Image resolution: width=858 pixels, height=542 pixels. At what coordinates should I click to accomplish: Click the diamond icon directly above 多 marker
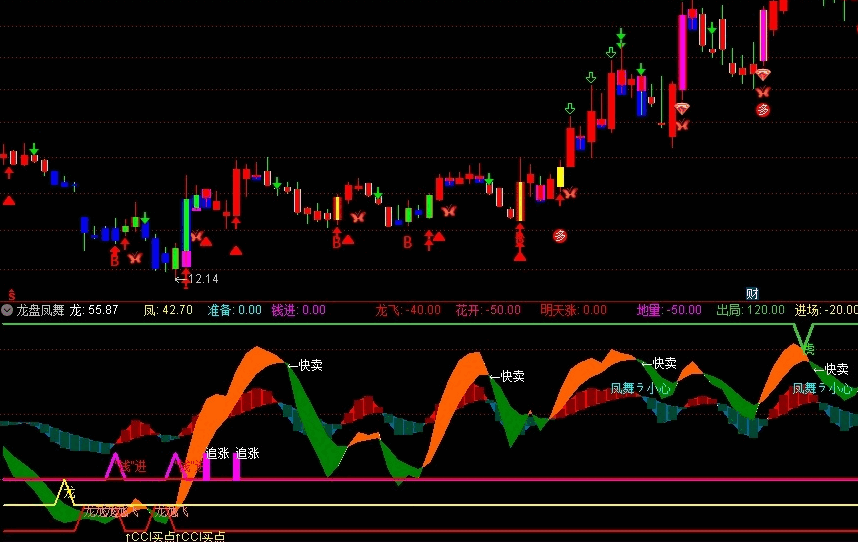[762, 74]
